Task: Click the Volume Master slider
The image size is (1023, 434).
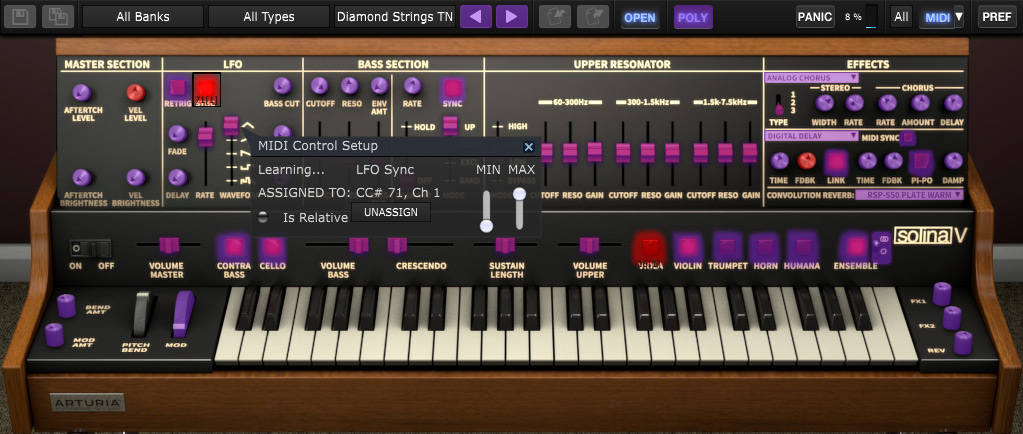Action: click(169, 245)
